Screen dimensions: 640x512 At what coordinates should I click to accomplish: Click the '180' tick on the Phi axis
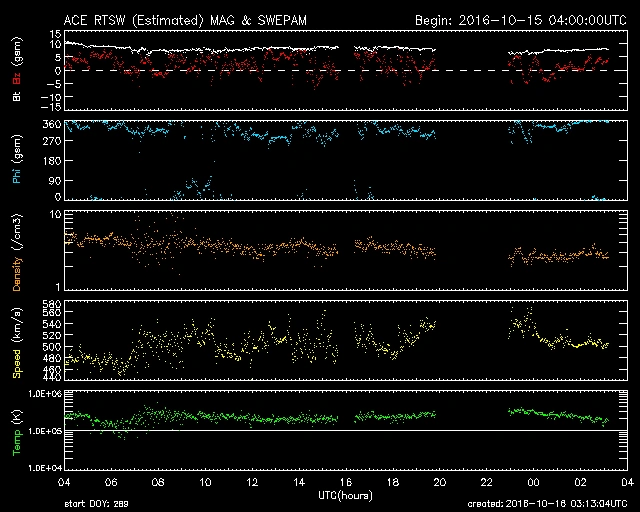[52, 161]
